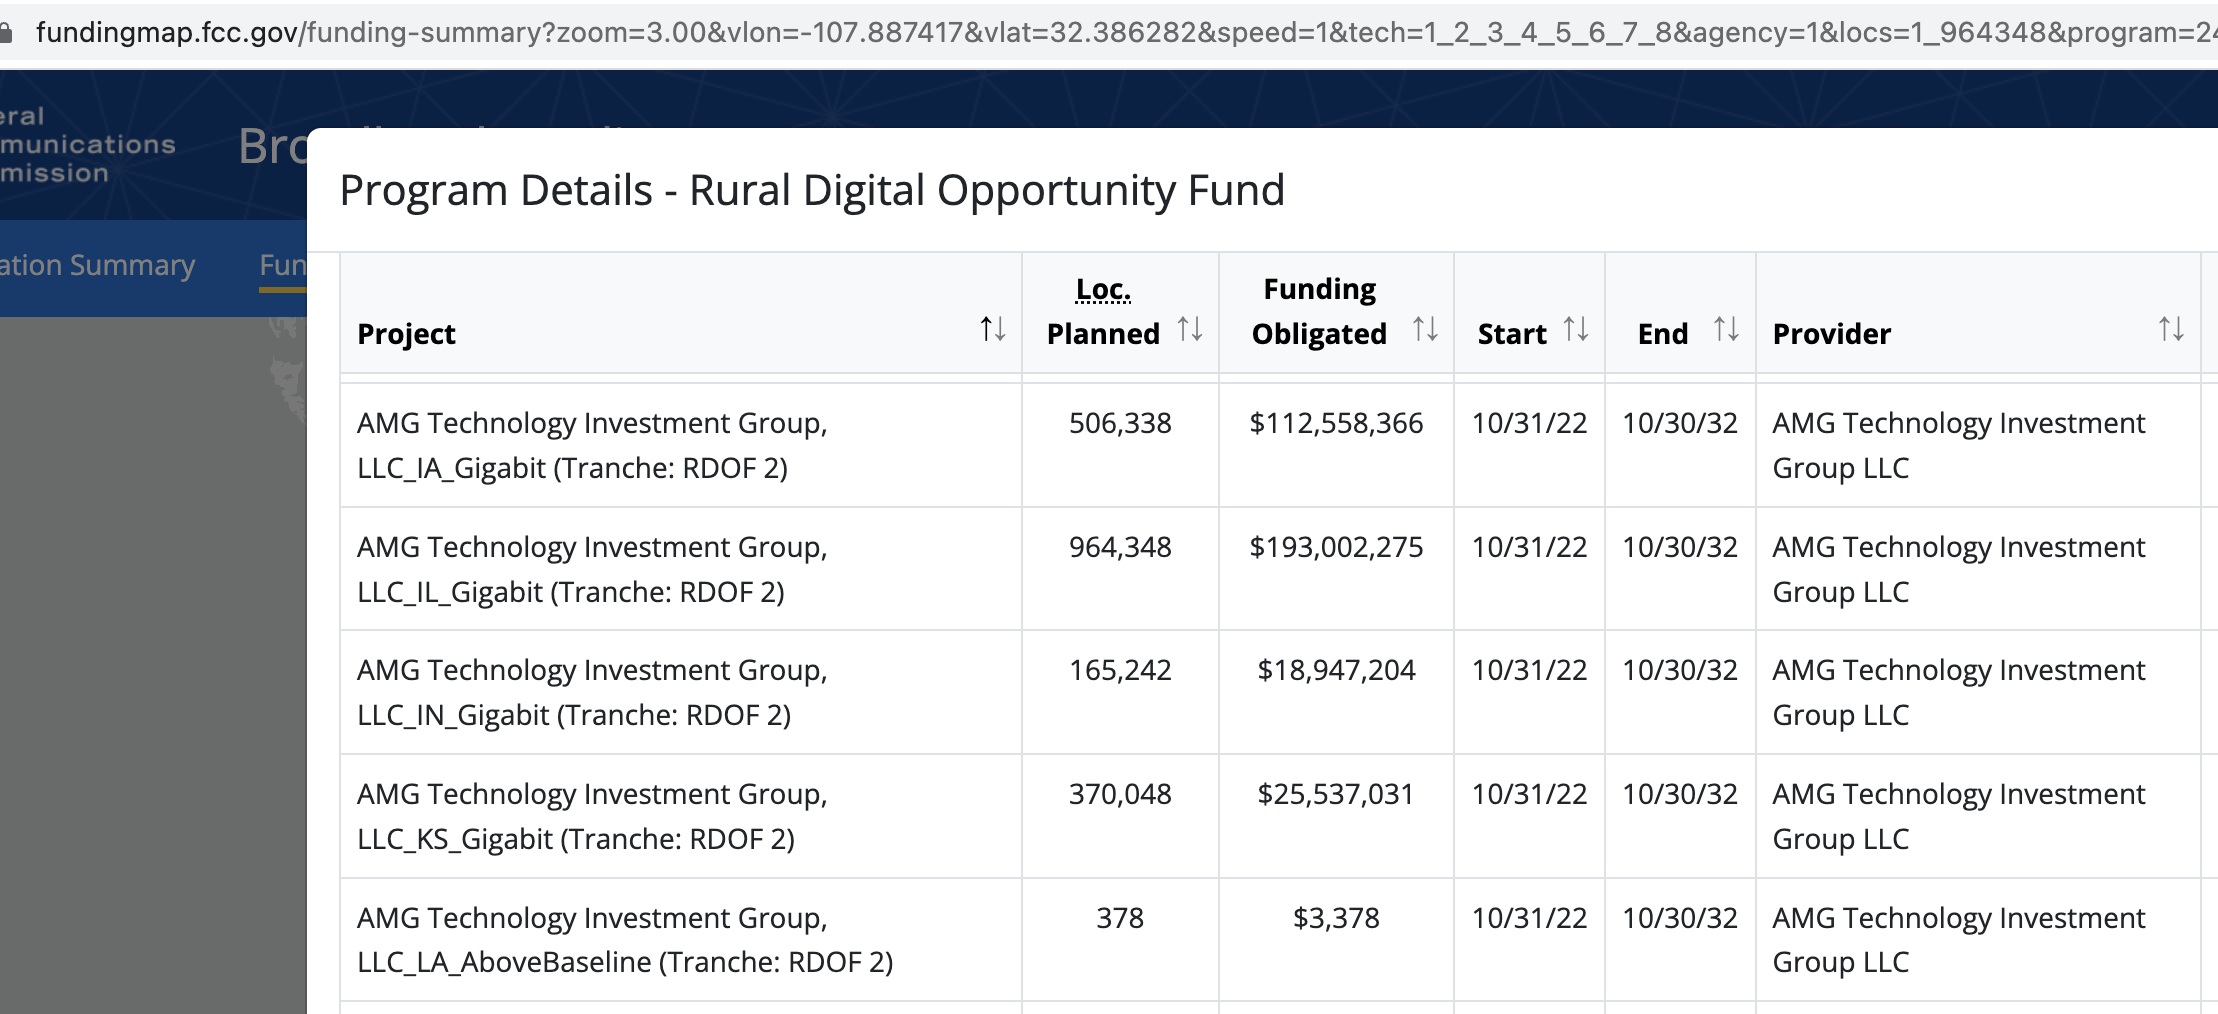
Task: Click locations planned value 506,338
Action: tap(1120, 423)
